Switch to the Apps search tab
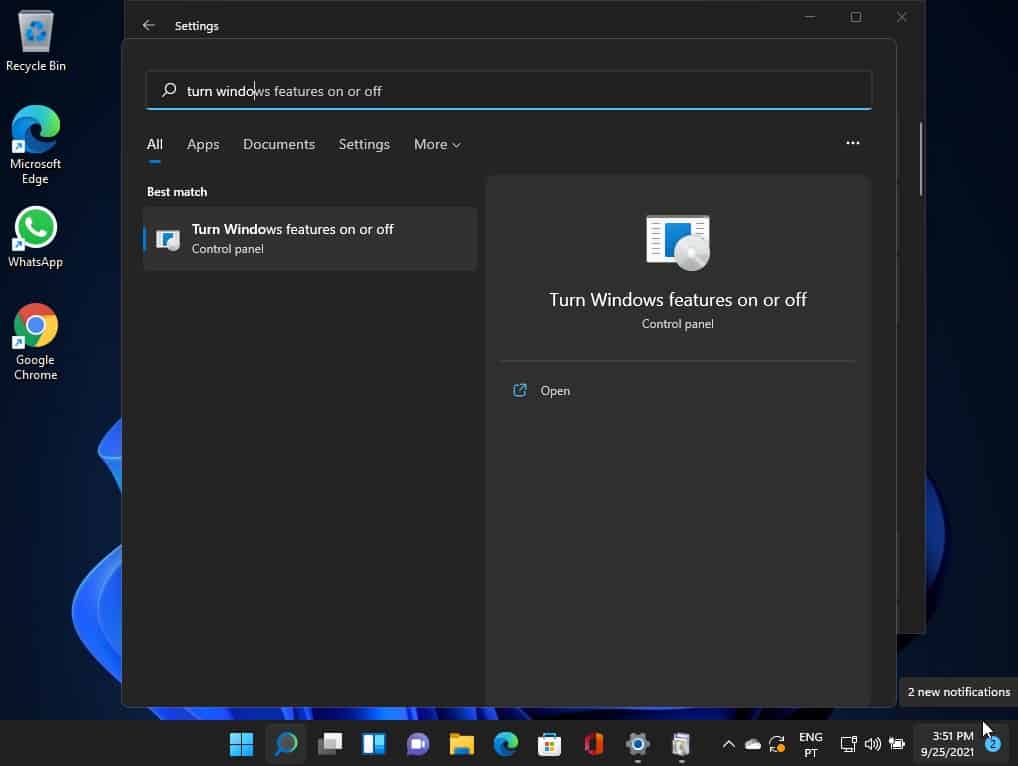Screen dimensions: 1018x766 tap(203, 144)
